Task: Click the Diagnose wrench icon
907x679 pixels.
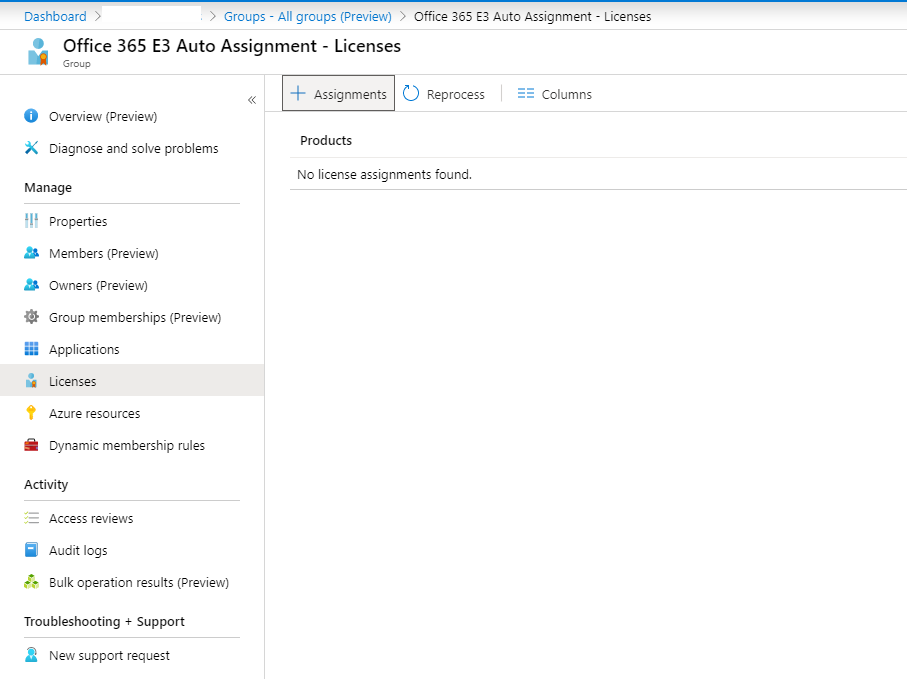Action: point(31,148)
